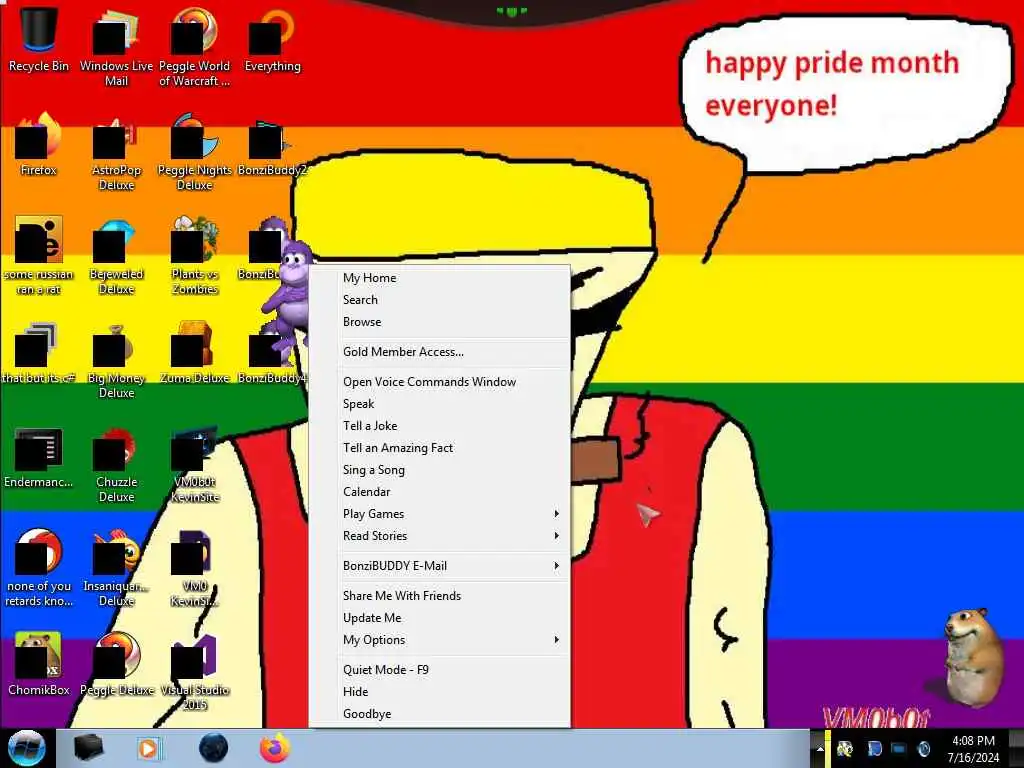Select the Peggle Deluxe desktop icon
Screen dimensions: 1024x768
pyautogui.click(x=116, y=665)
